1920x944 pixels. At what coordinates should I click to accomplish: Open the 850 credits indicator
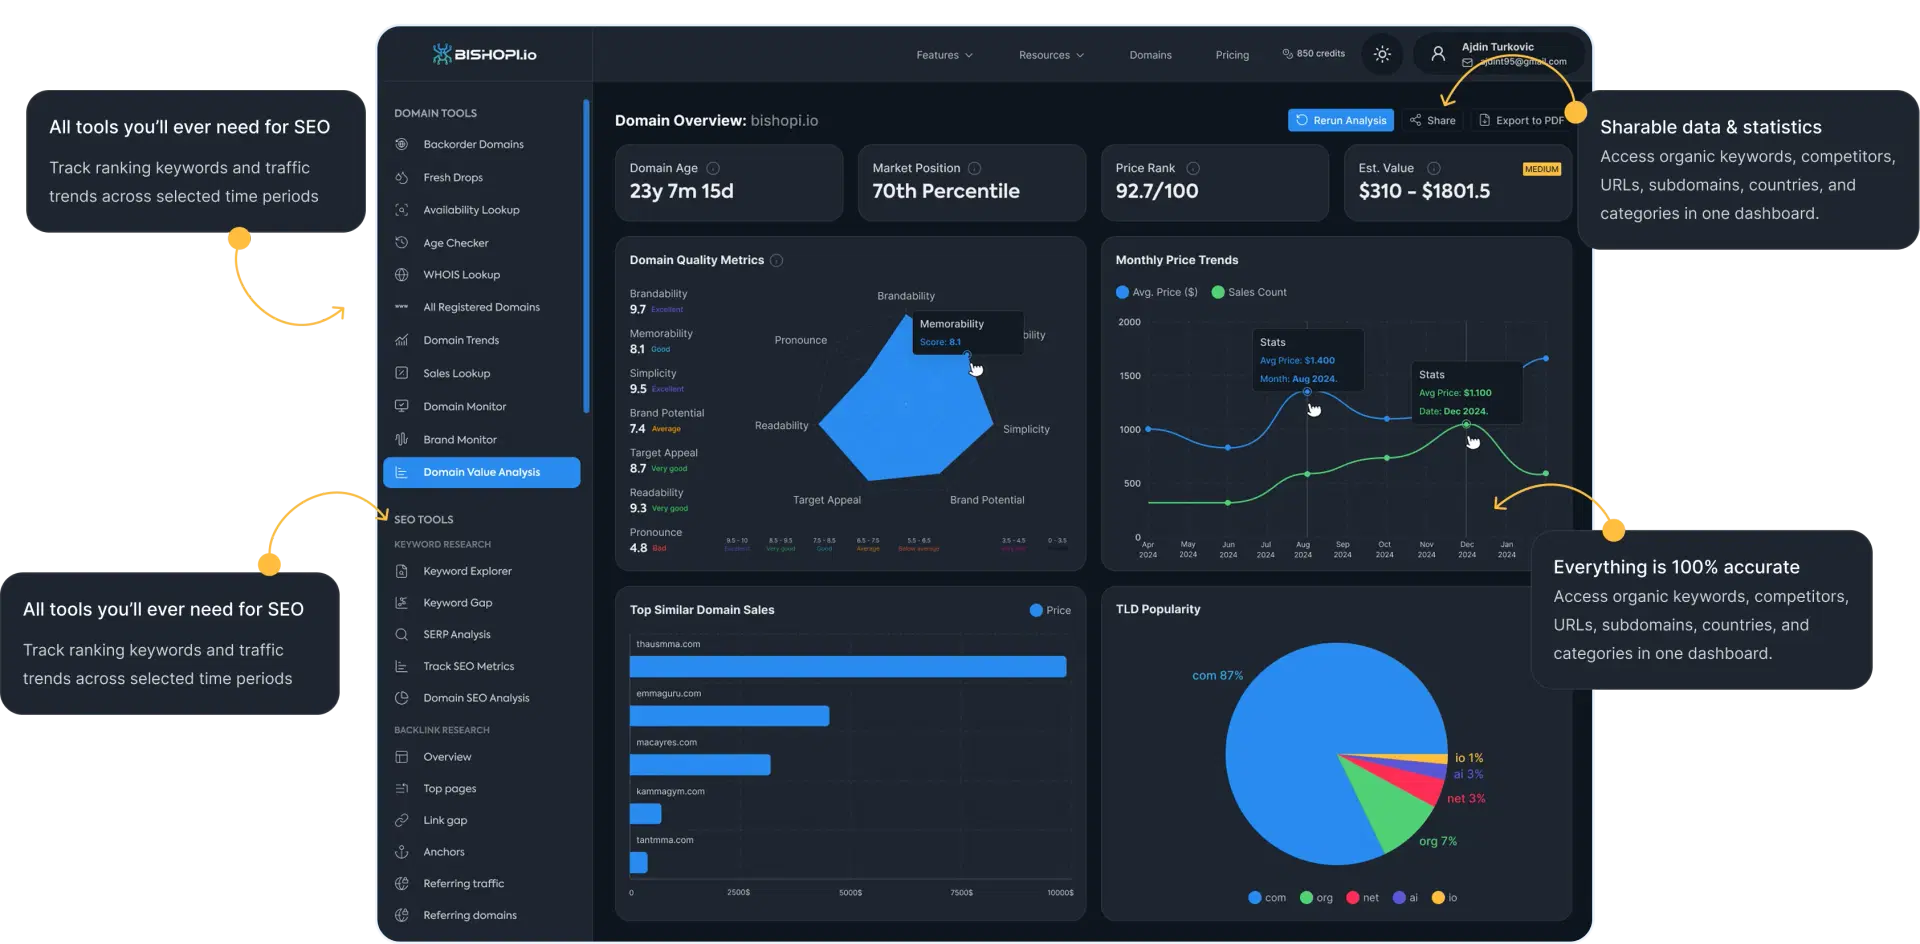click(1313, 54)
